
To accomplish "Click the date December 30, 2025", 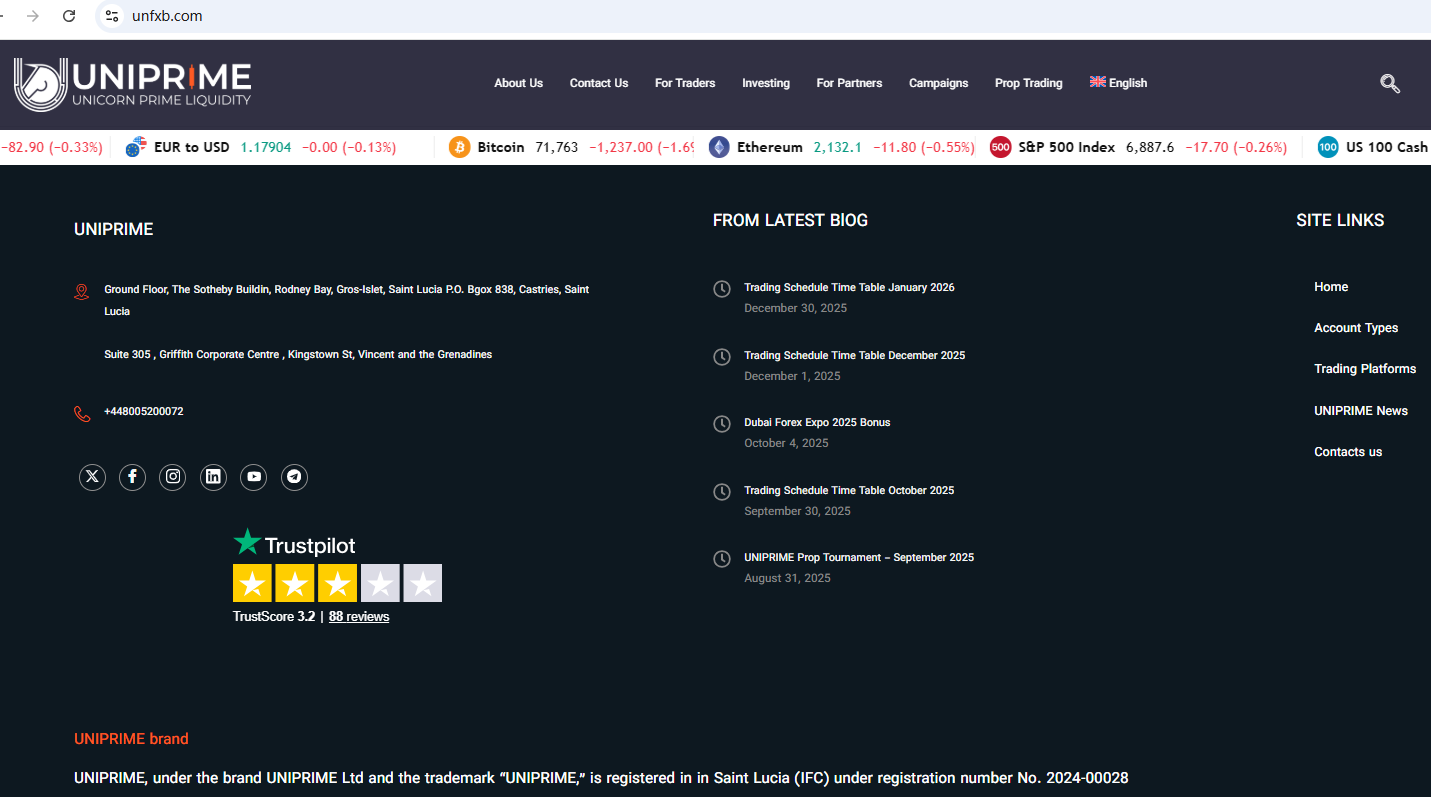I will [795, 308].
